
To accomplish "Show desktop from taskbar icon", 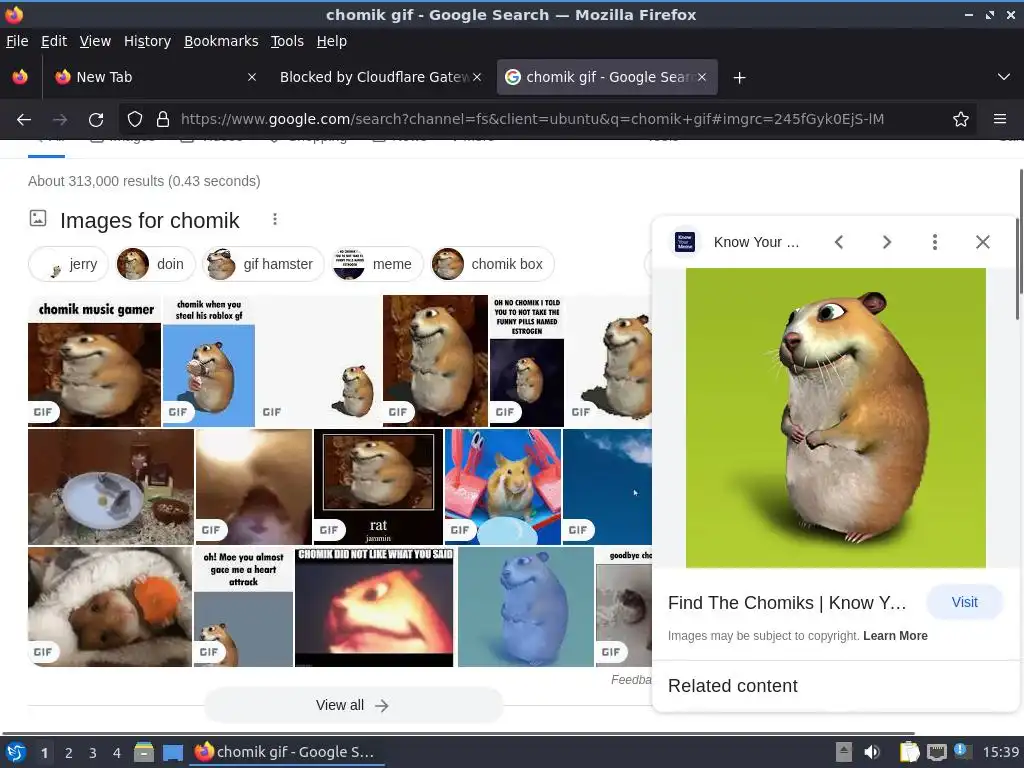I will point(173,752).
